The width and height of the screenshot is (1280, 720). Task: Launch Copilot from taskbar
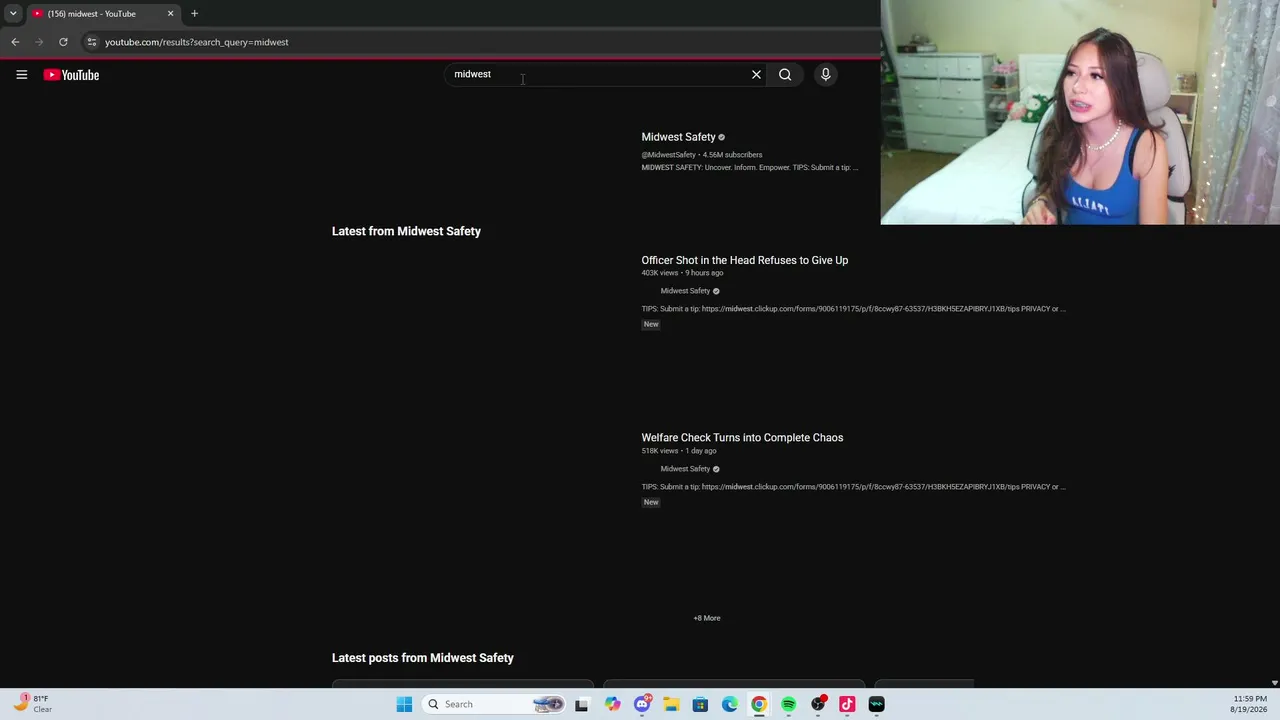[x=612, y=704]
